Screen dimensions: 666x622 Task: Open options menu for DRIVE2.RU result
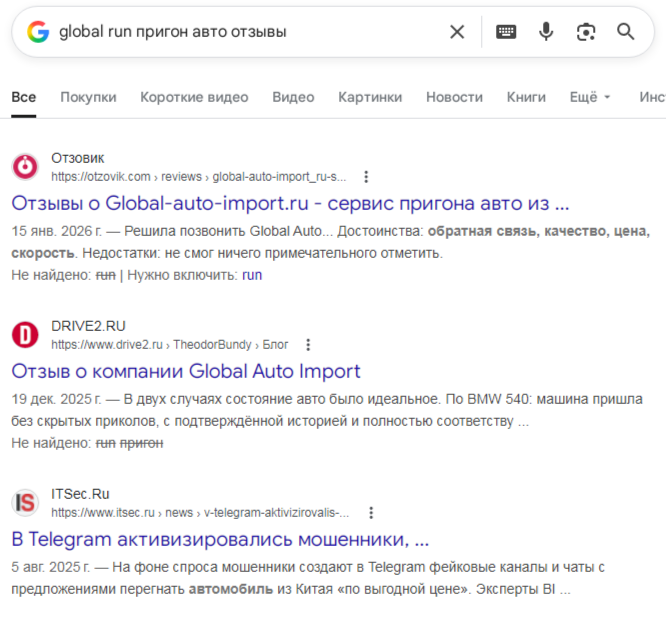pos(308,345)
